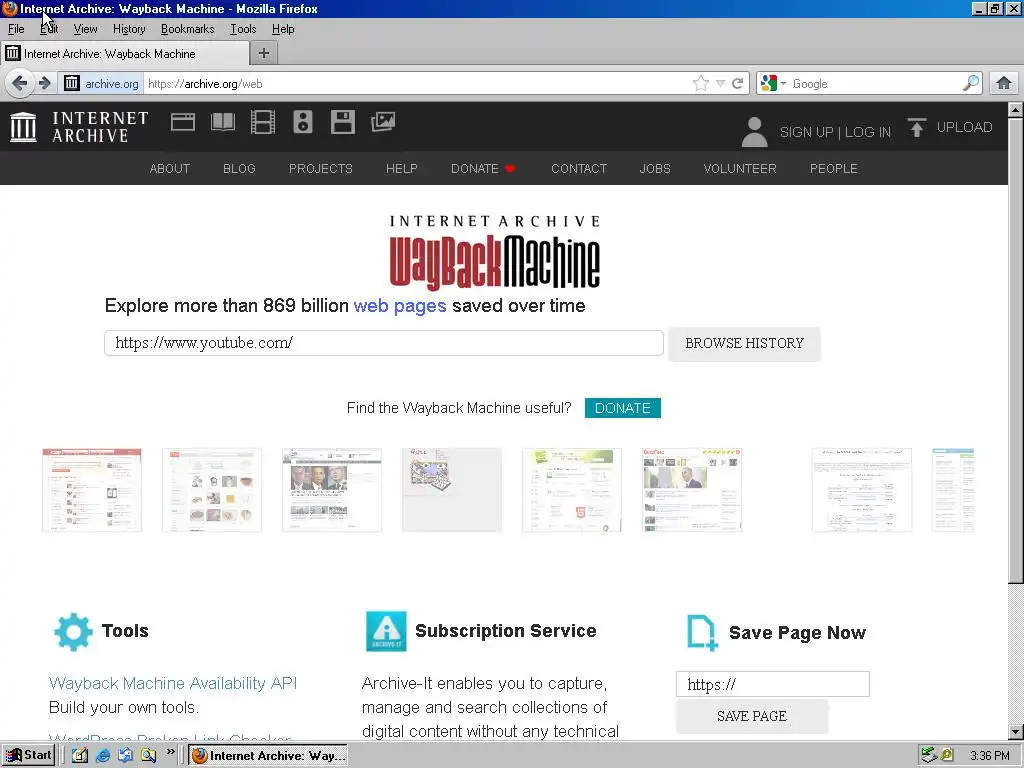Open the View menu

point(85,29)
